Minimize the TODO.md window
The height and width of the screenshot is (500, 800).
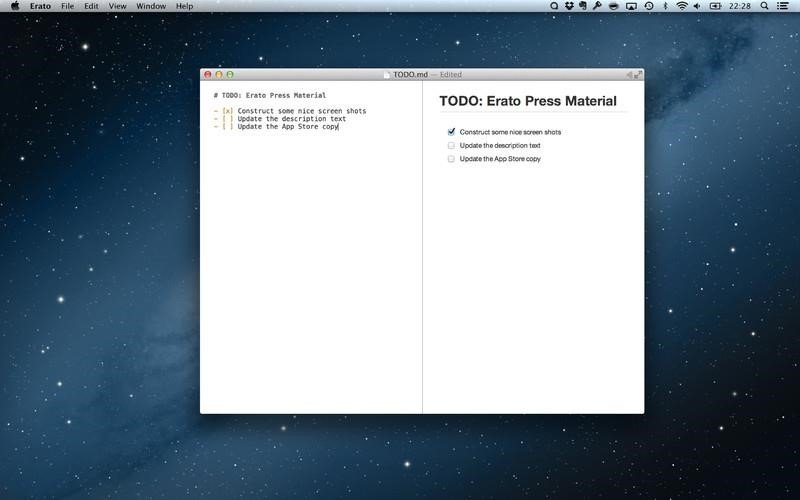coord(219,74)
